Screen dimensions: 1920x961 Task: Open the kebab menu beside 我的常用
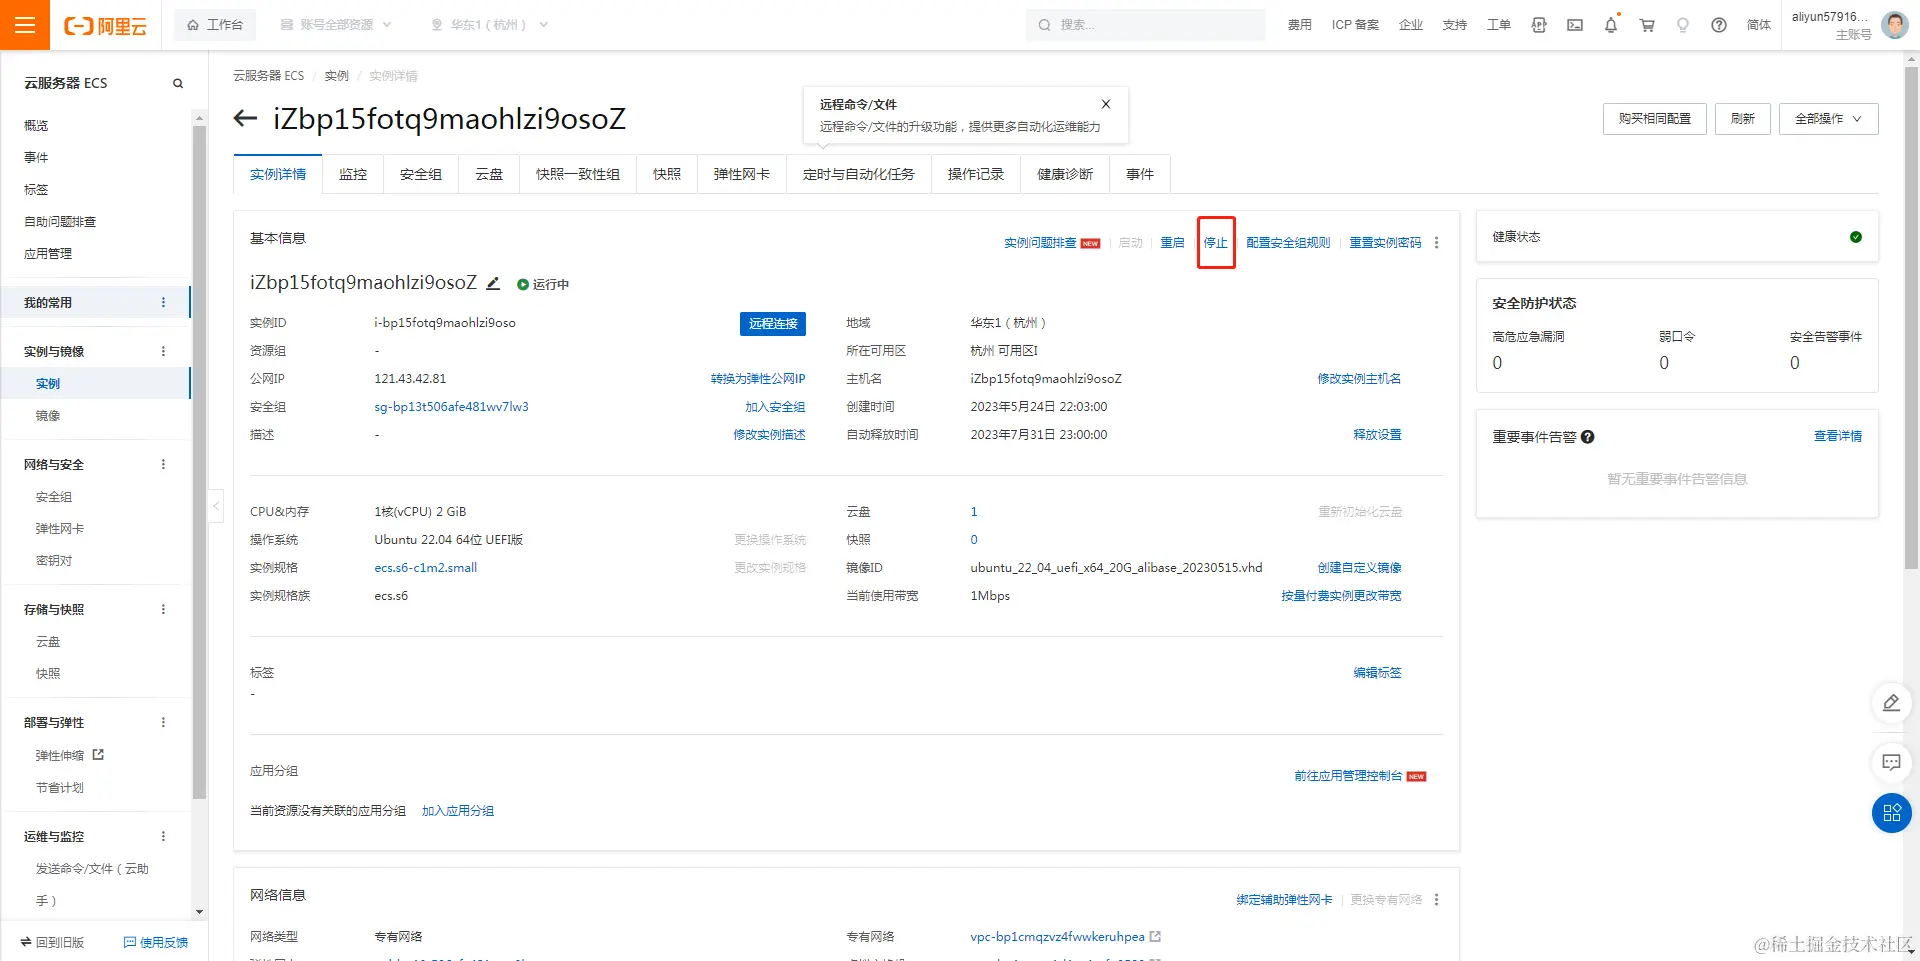click(164, 303)
